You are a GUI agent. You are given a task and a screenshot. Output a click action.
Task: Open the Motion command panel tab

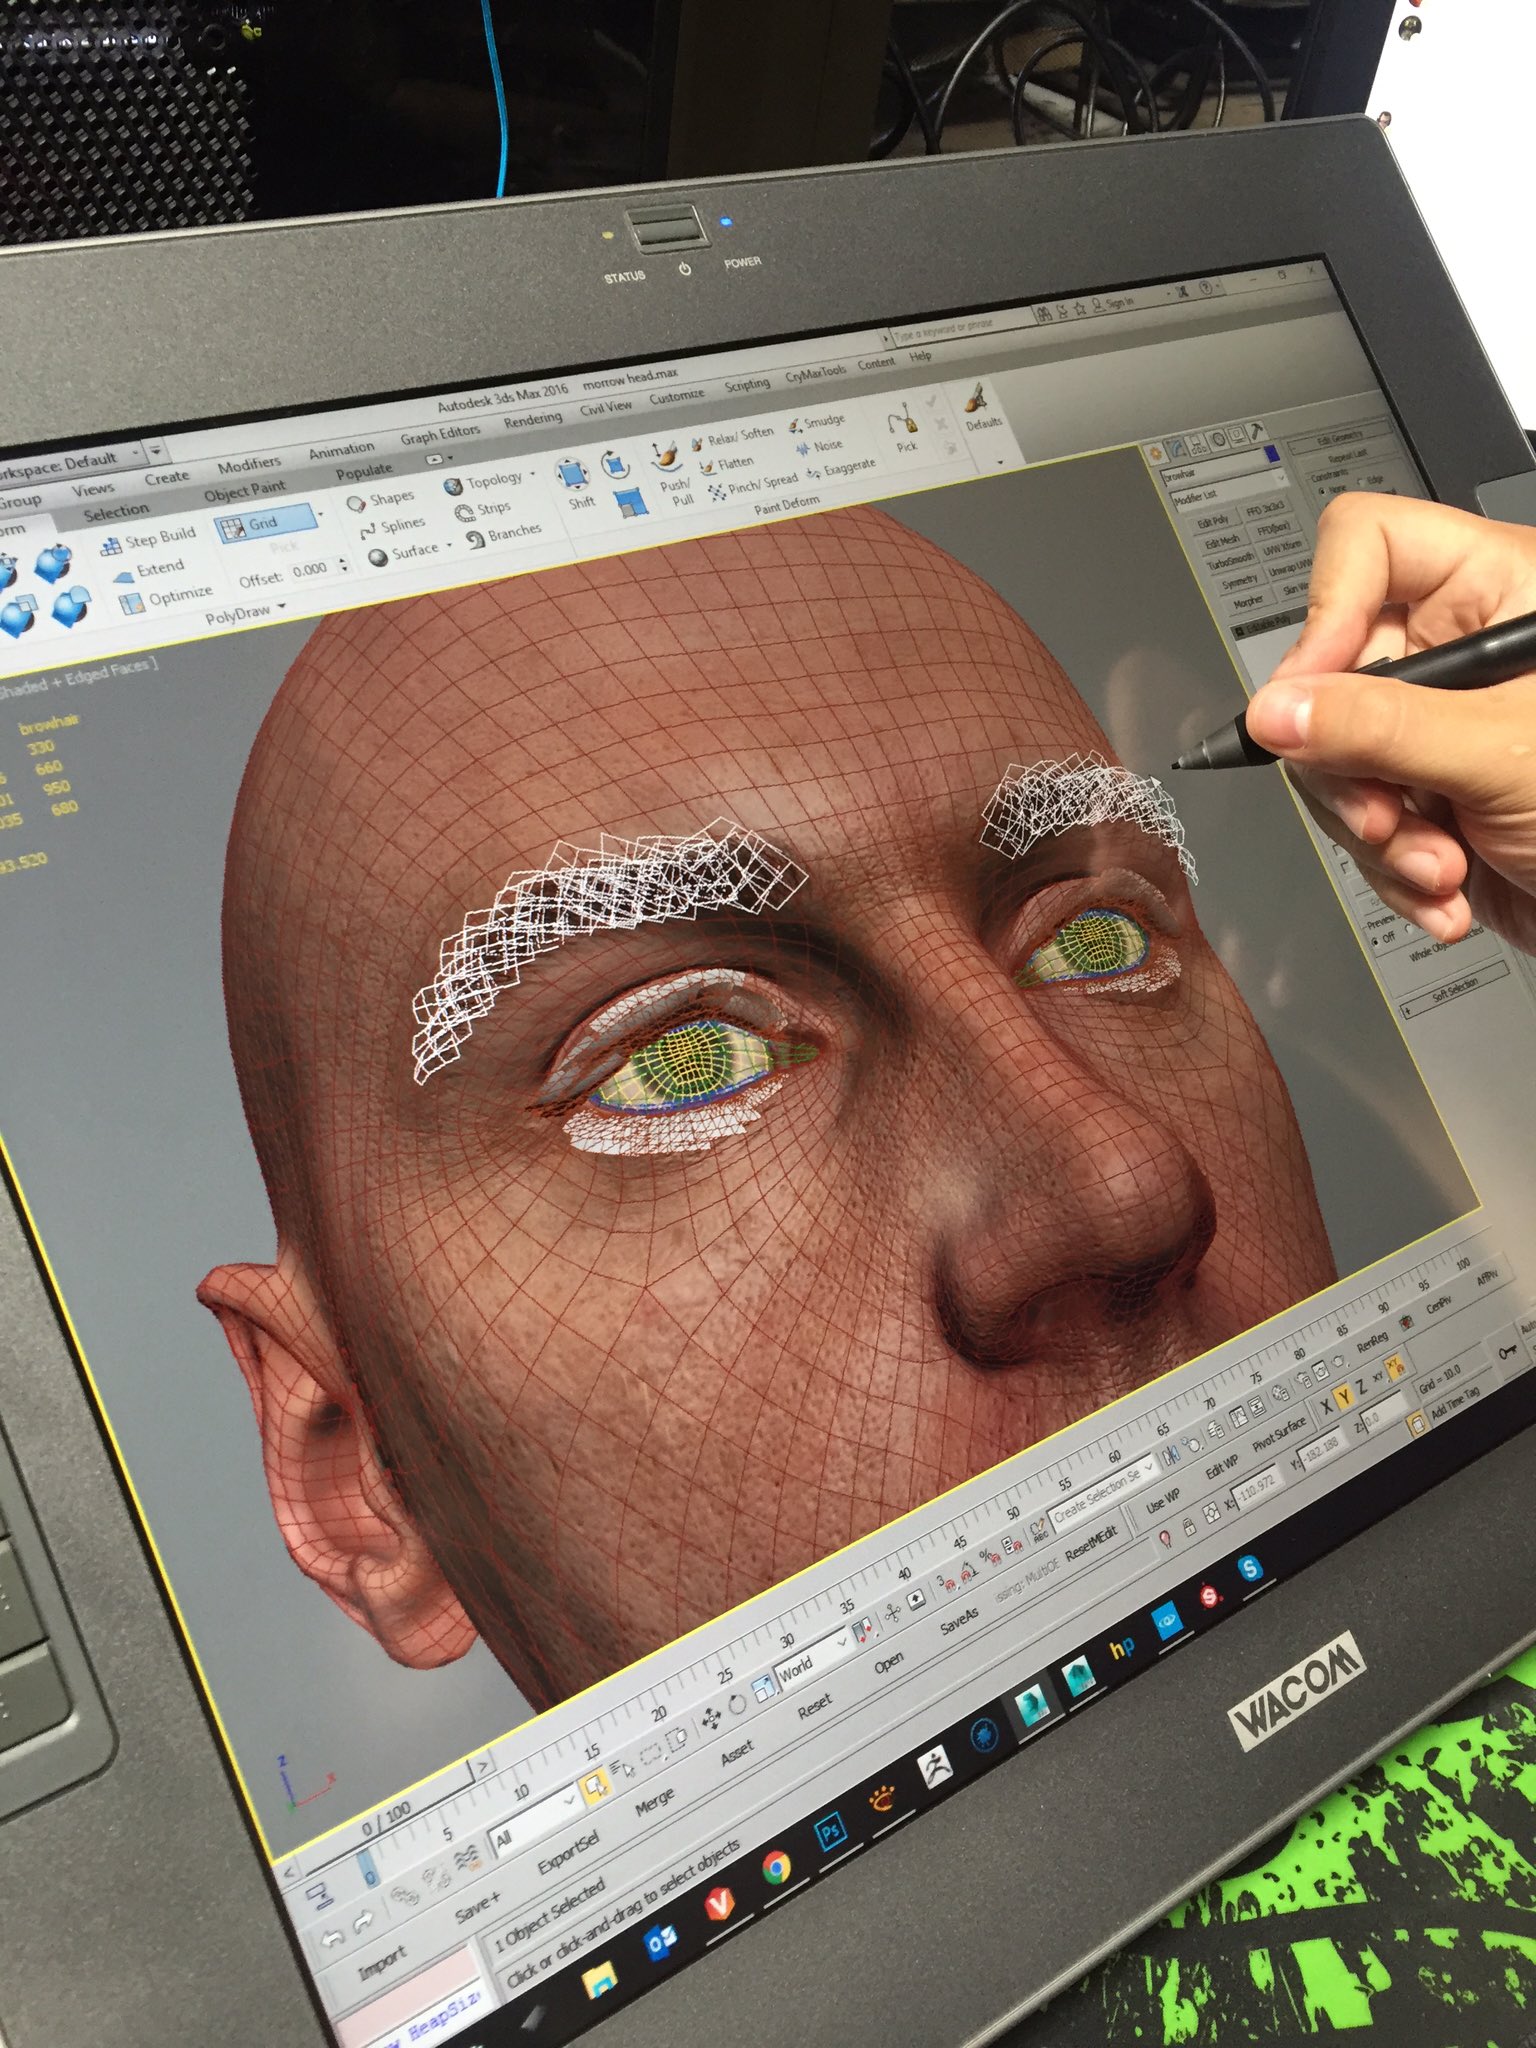point(1218,439)
